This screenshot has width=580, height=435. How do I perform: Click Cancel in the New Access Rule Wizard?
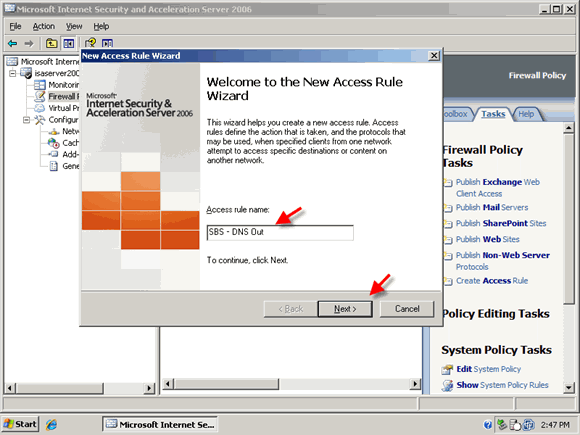click(407, 309)
